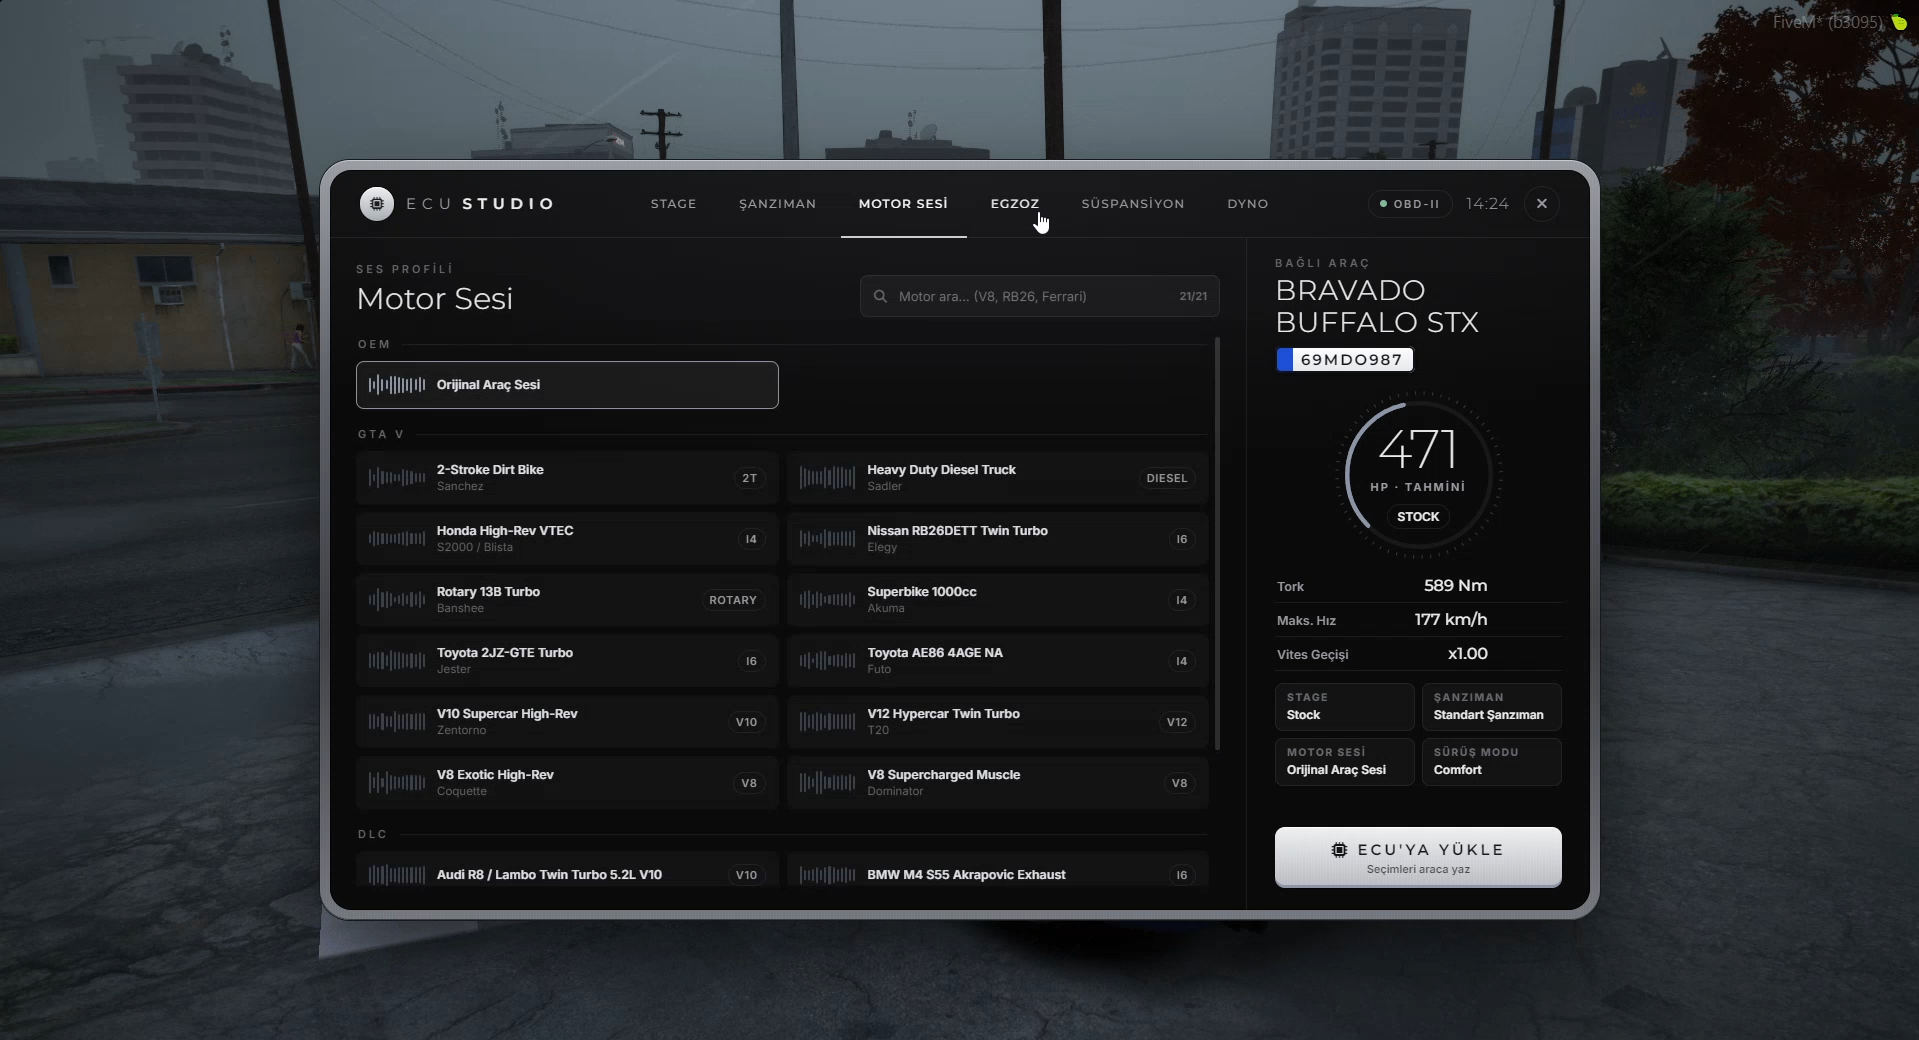The height and width of the screenshot is (1040, 1919).
Task: Click waveform icon next to Nissan RB26DETT Twin Turbo
Action: [827, 539]
